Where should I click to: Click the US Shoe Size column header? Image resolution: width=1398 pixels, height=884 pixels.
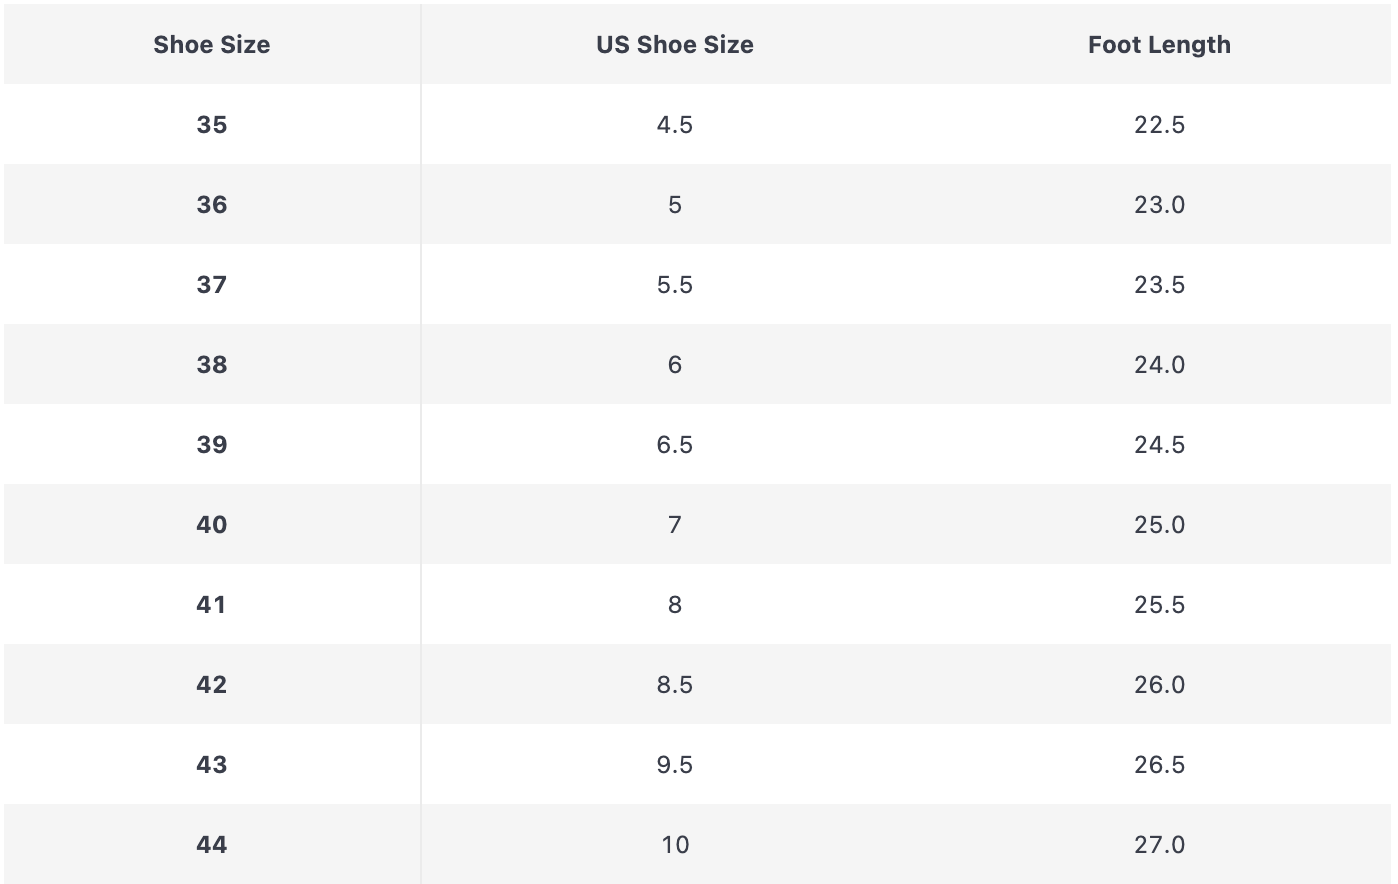[675, 45]
